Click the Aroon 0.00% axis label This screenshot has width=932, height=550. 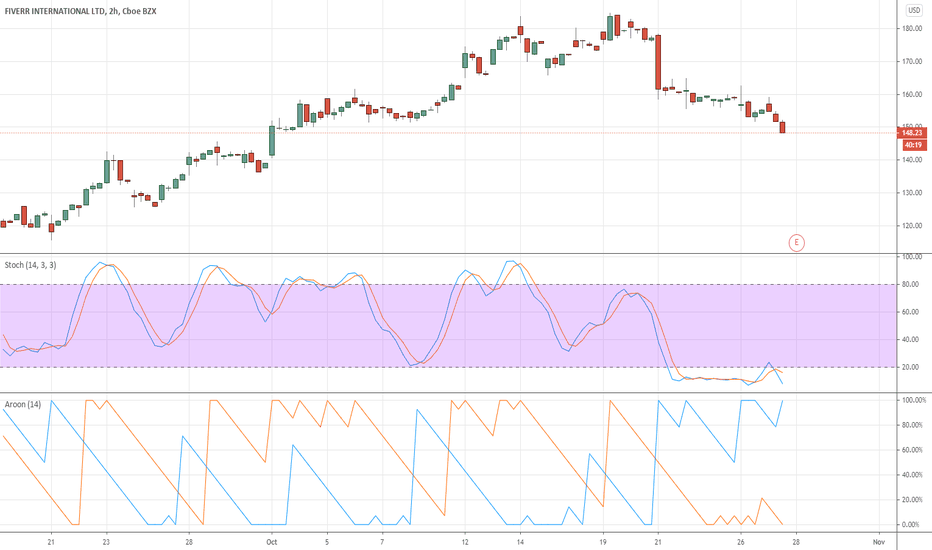point(912,525)
